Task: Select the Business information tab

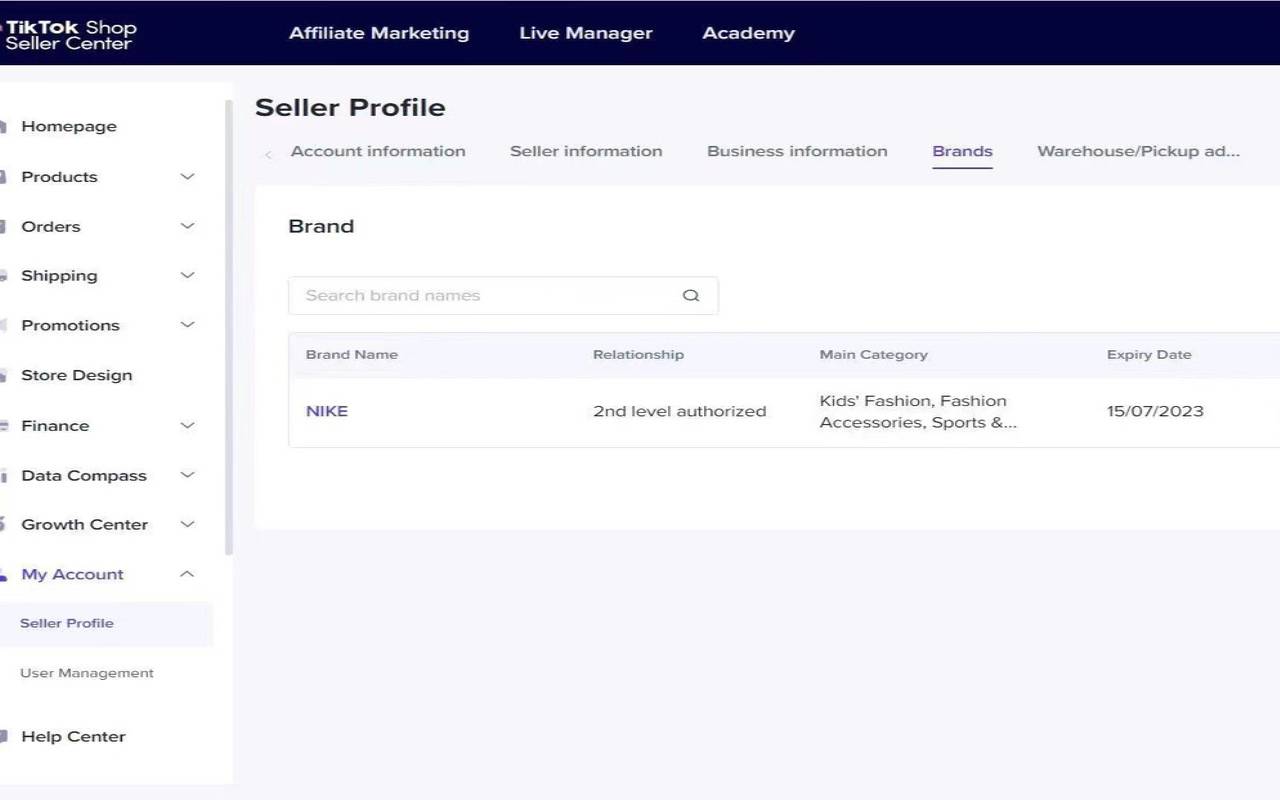Action: tap(797, 152)
